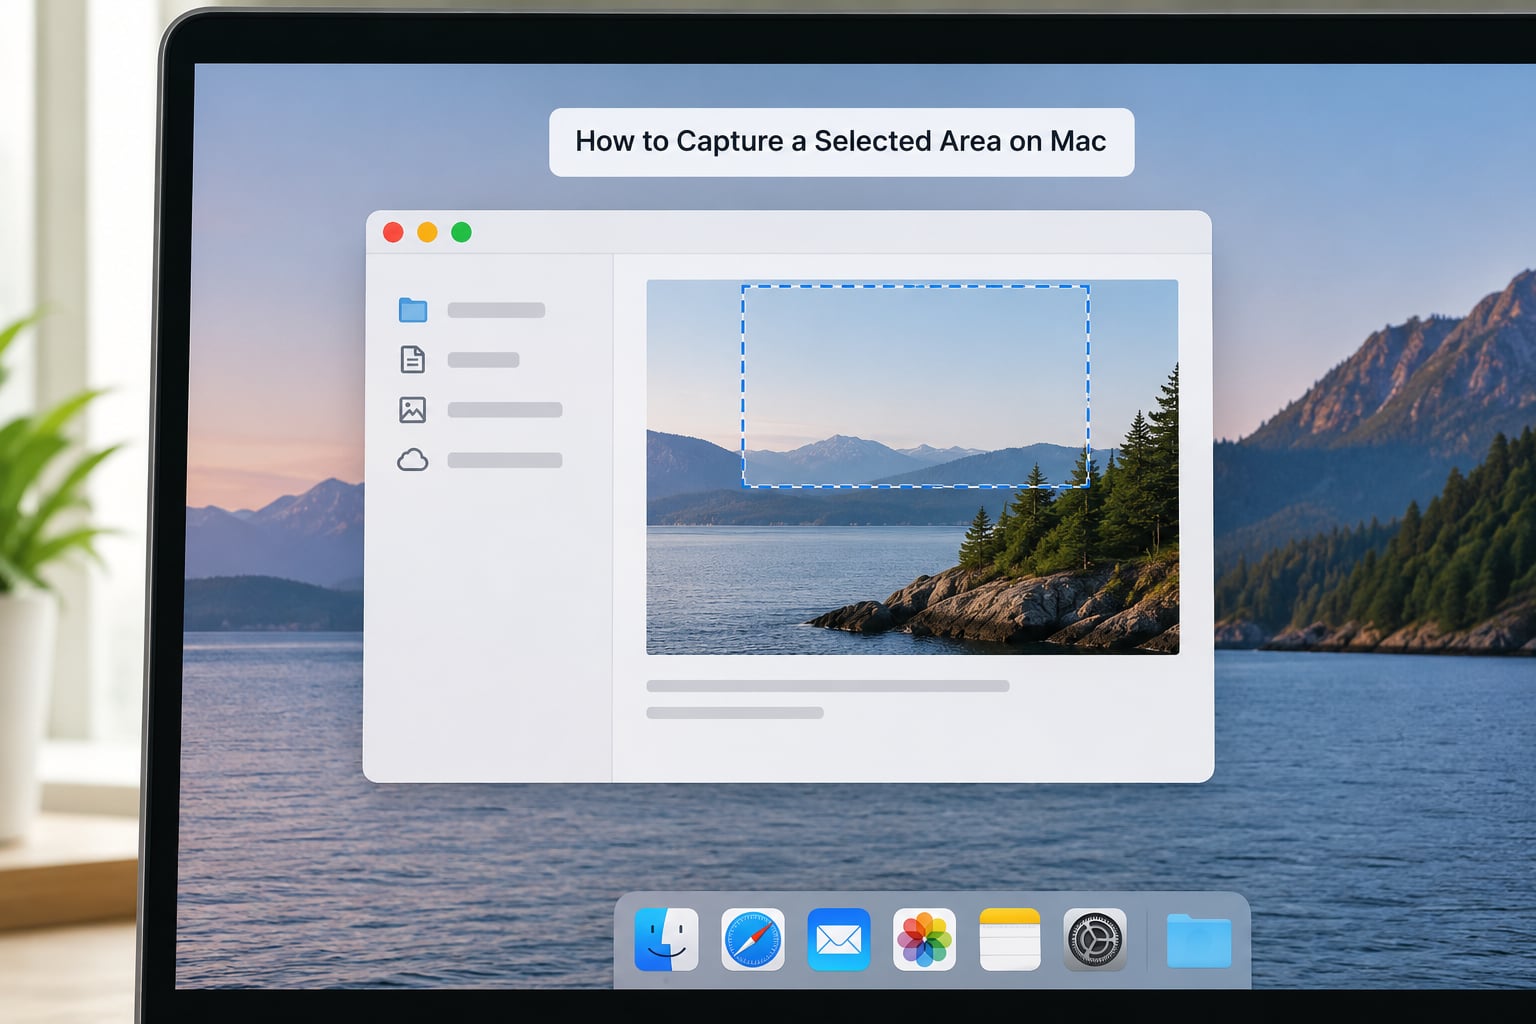Close the window with the red button
This screenshot has height=1024, width=1536.
(x=393, y=232)
